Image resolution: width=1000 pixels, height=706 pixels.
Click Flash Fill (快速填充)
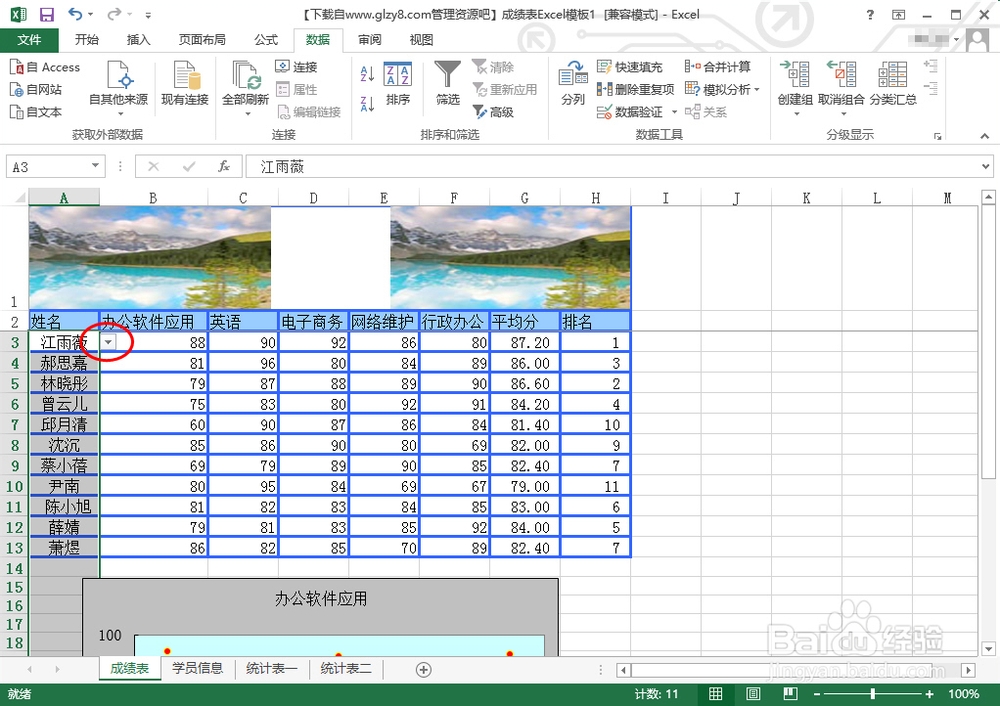click(x=629, y=66)
